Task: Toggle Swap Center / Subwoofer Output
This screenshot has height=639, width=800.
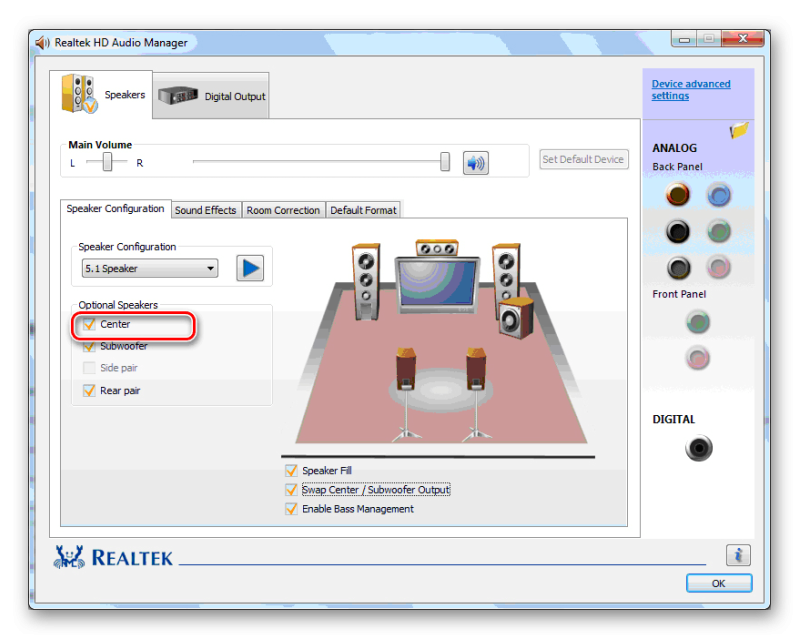Action: [x=291, y=490]
